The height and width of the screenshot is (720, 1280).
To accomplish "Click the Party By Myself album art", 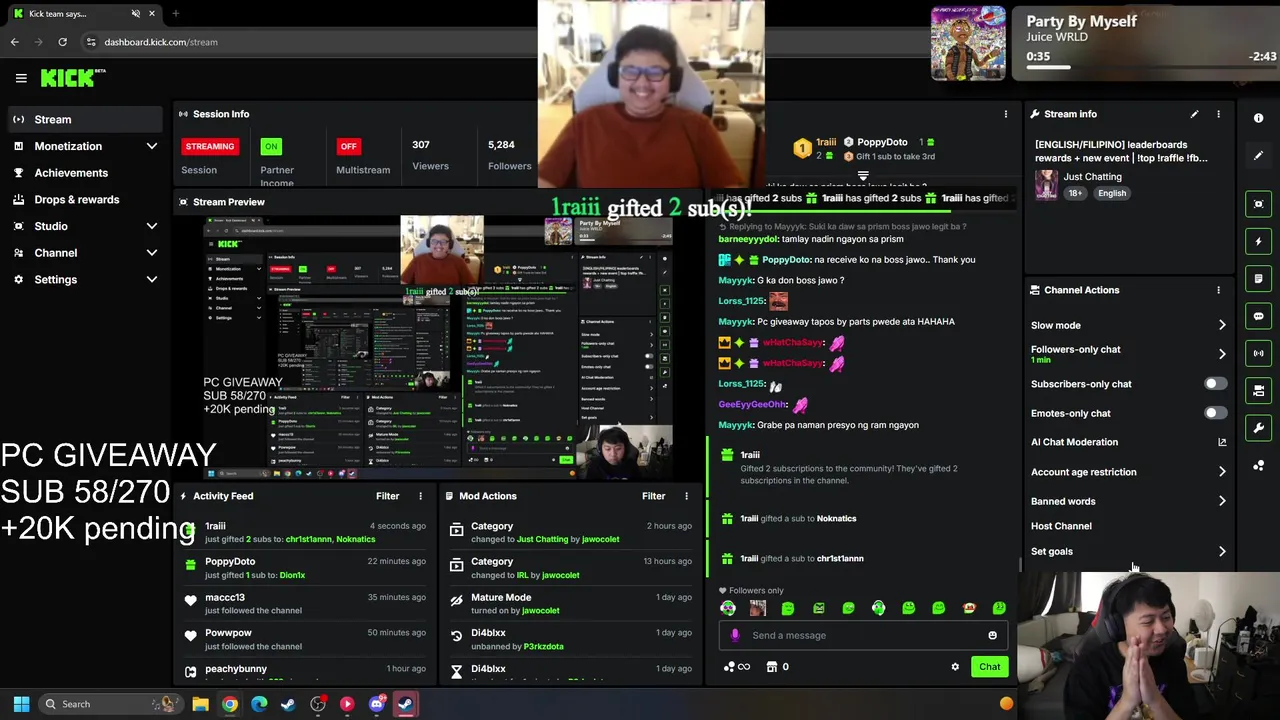I will pyautogui.click(x=968, y=43).
